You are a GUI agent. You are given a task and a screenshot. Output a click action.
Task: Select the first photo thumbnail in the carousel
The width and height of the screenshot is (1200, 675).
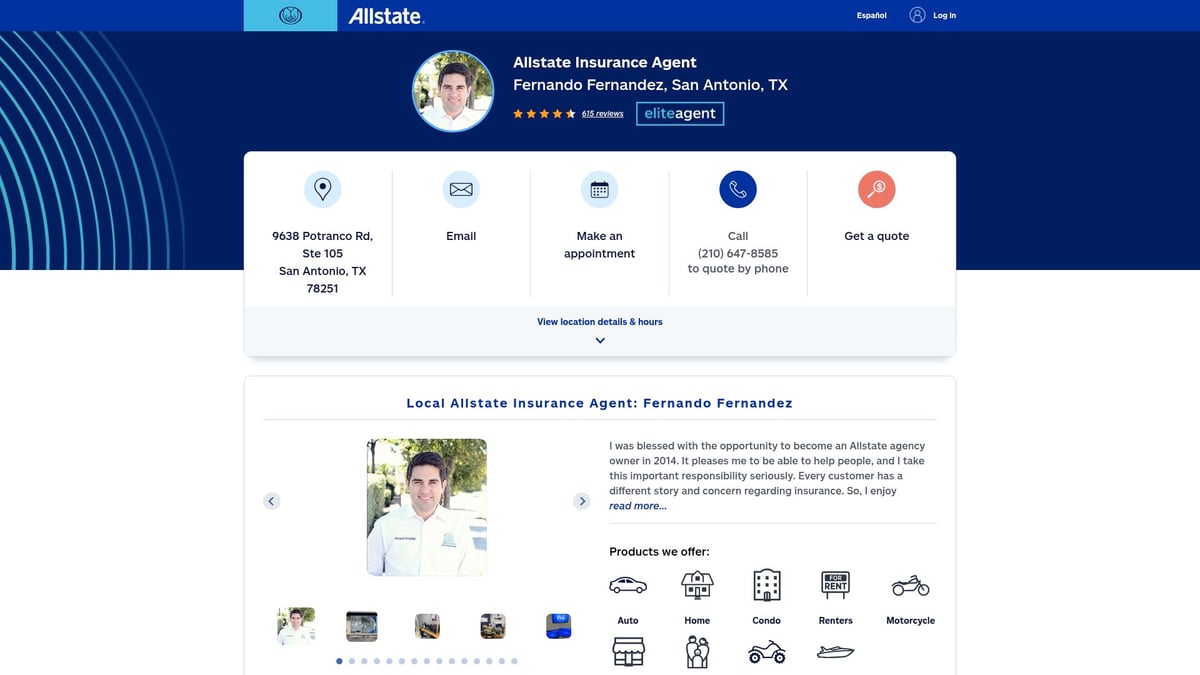tap(296, 624)
